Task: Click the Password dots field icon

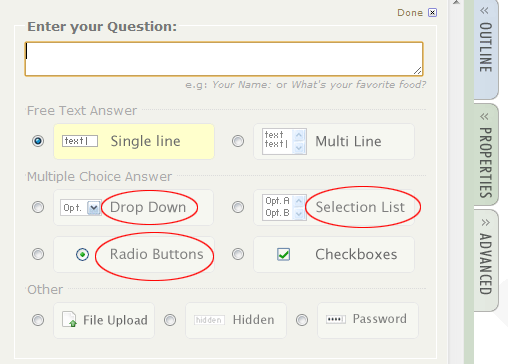Action: [336, 319]
